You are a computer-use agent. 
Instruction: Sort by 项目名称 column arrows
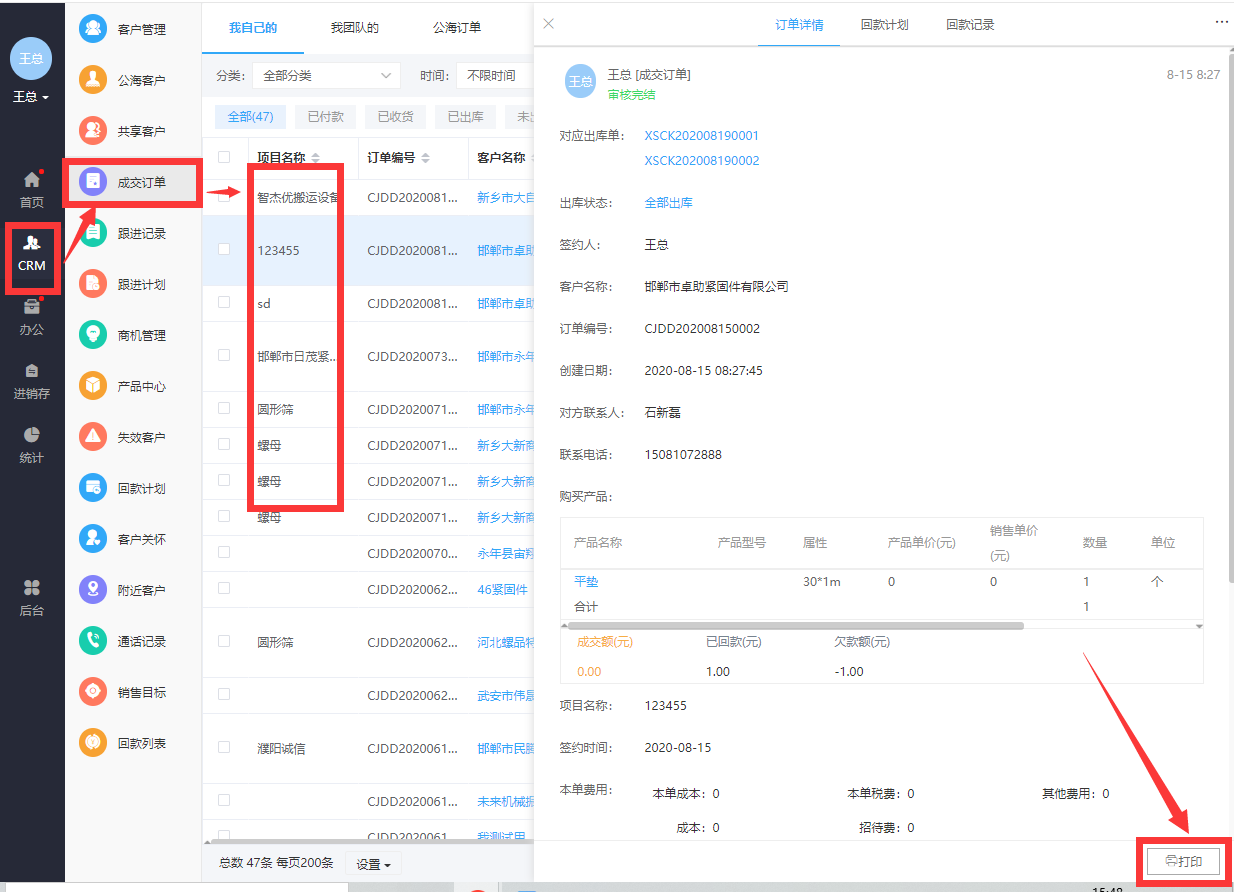pyautogui.click(x=316, y=158)
